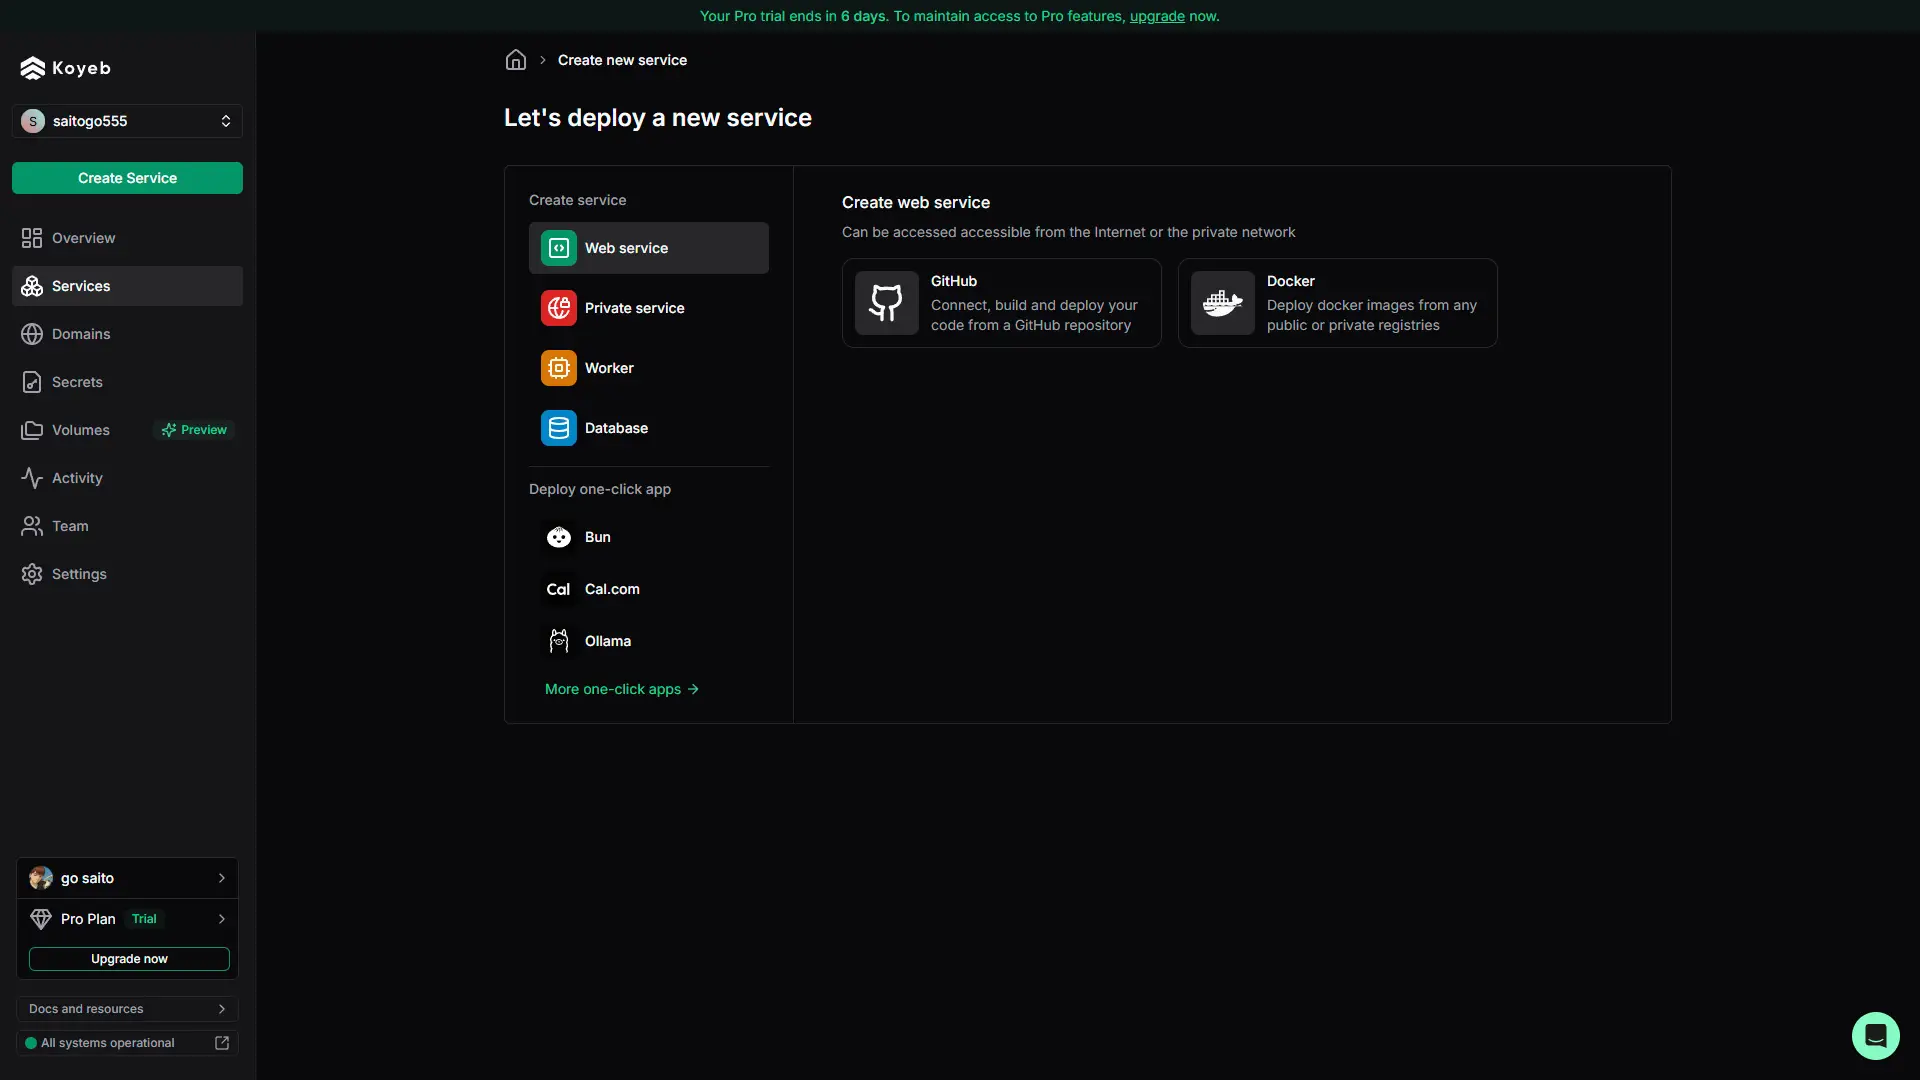Choose Docker deployment card

tap(1338, 303)
